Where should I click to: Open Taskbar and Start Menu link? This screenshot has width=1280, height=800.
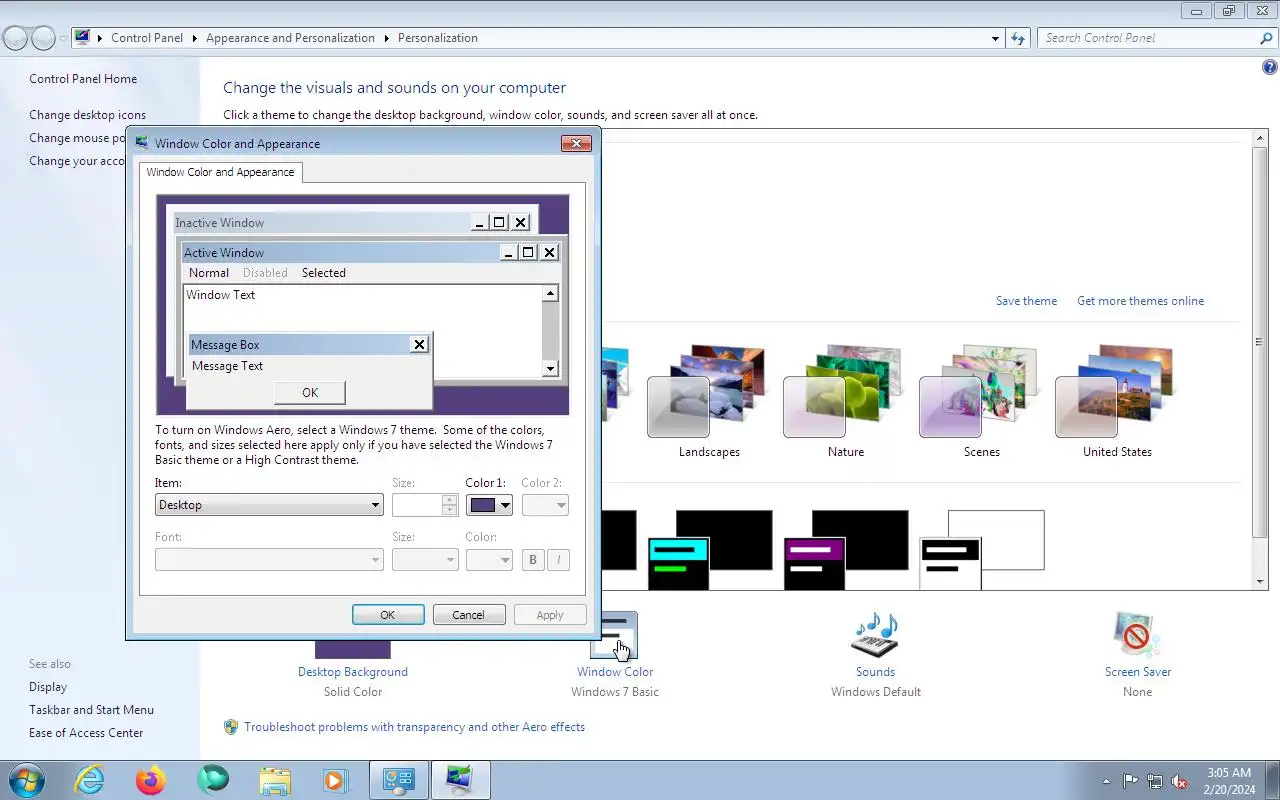pyautogui.click(x=91, y=710)
